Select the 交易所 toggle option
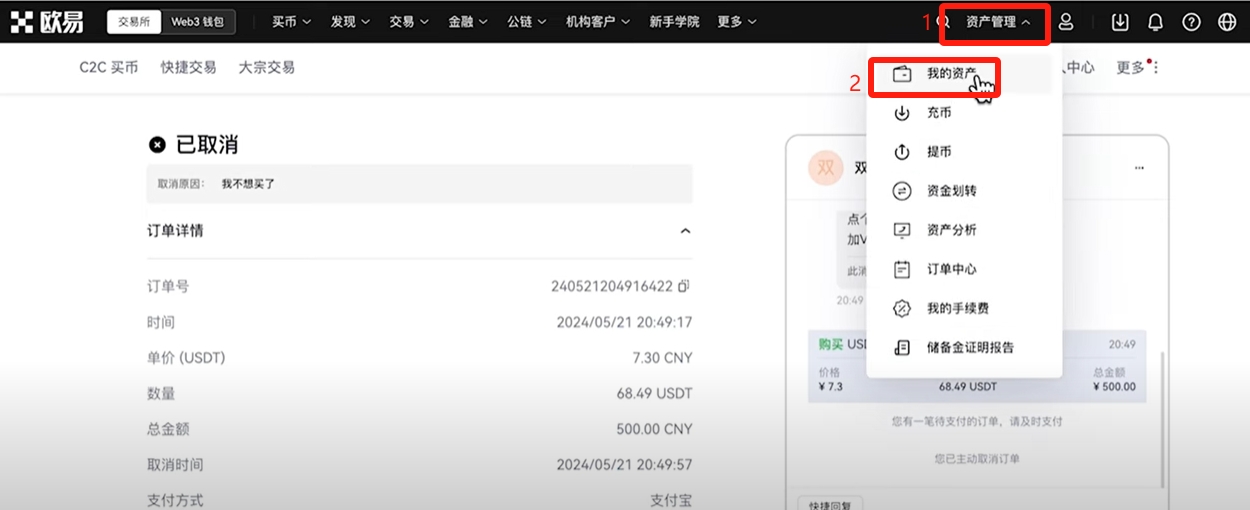Viewport: 1250px width, 510px height. coord(135,22)
